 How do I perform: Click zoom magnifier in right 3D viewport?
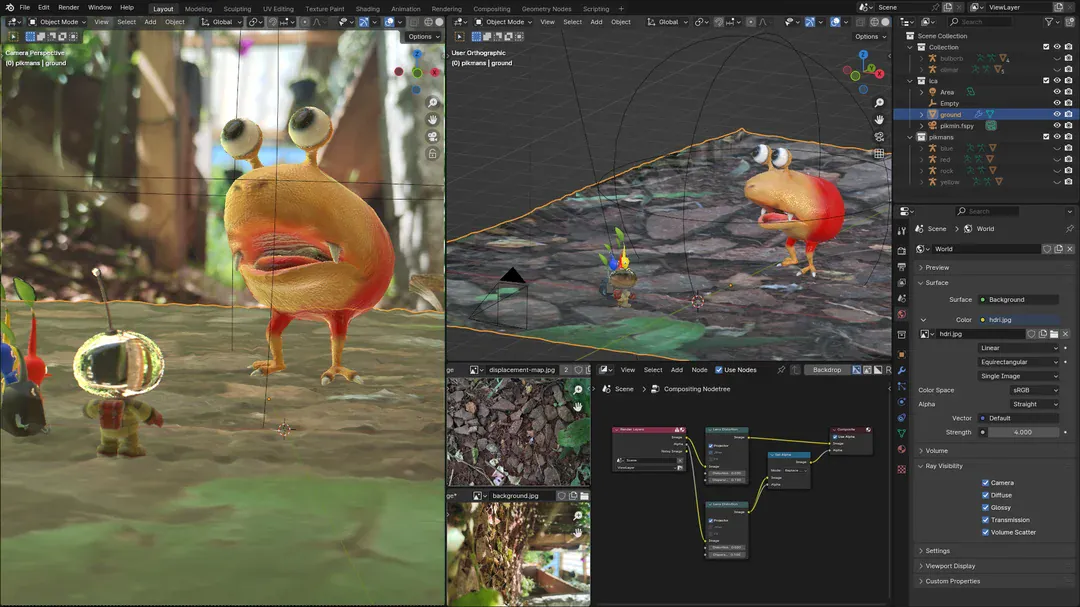coord(879,103)
